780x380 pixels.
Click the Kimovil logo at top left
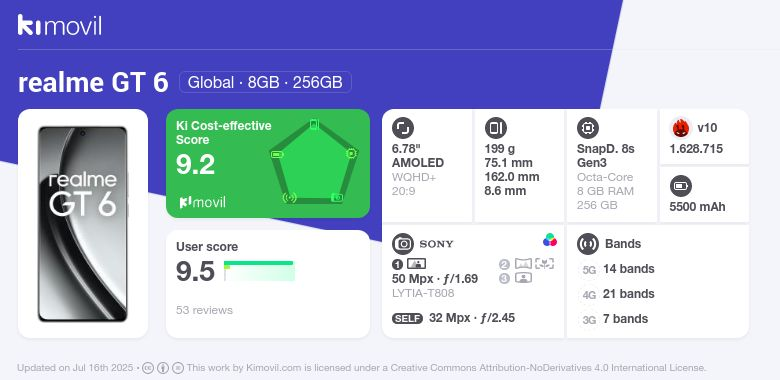click(x=60, y=25)
